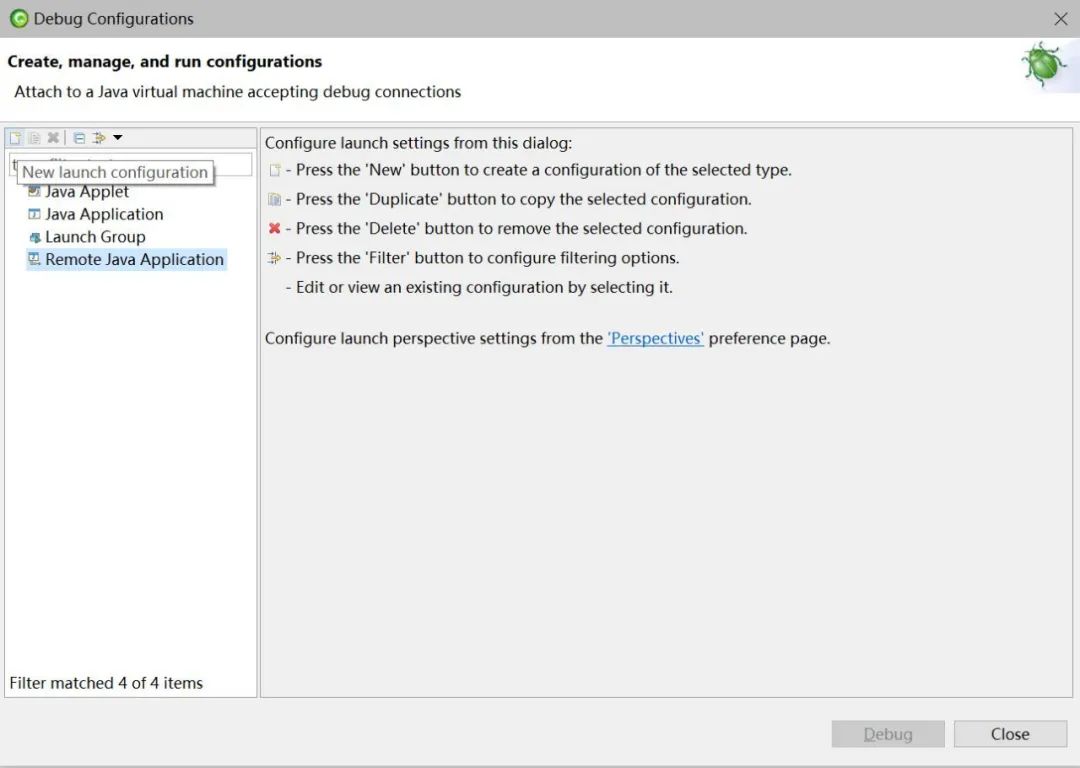Click the New launch configuration icon
Screen dimensions: 1080x768
[15, 138]
